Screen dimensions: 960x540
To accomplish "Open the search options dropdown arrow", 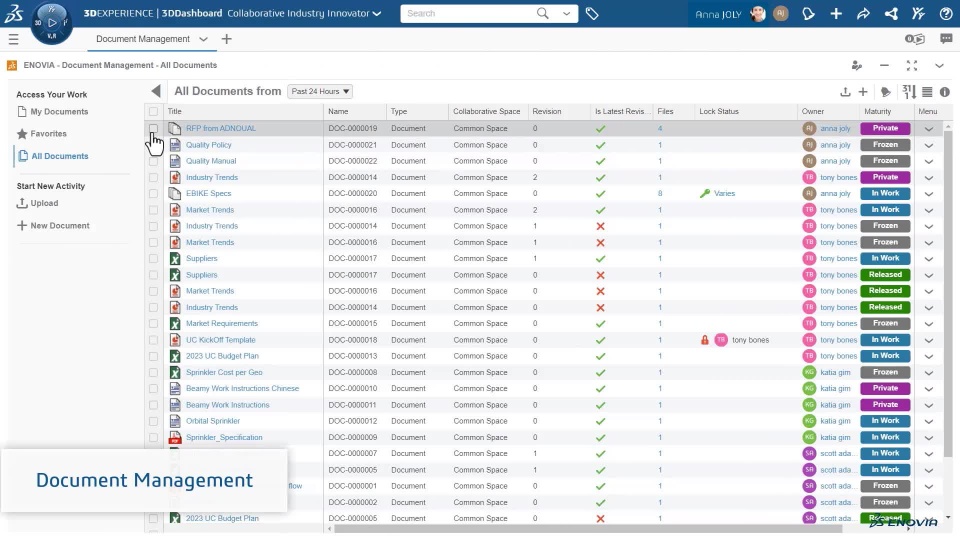I will [x=566, y=13].
